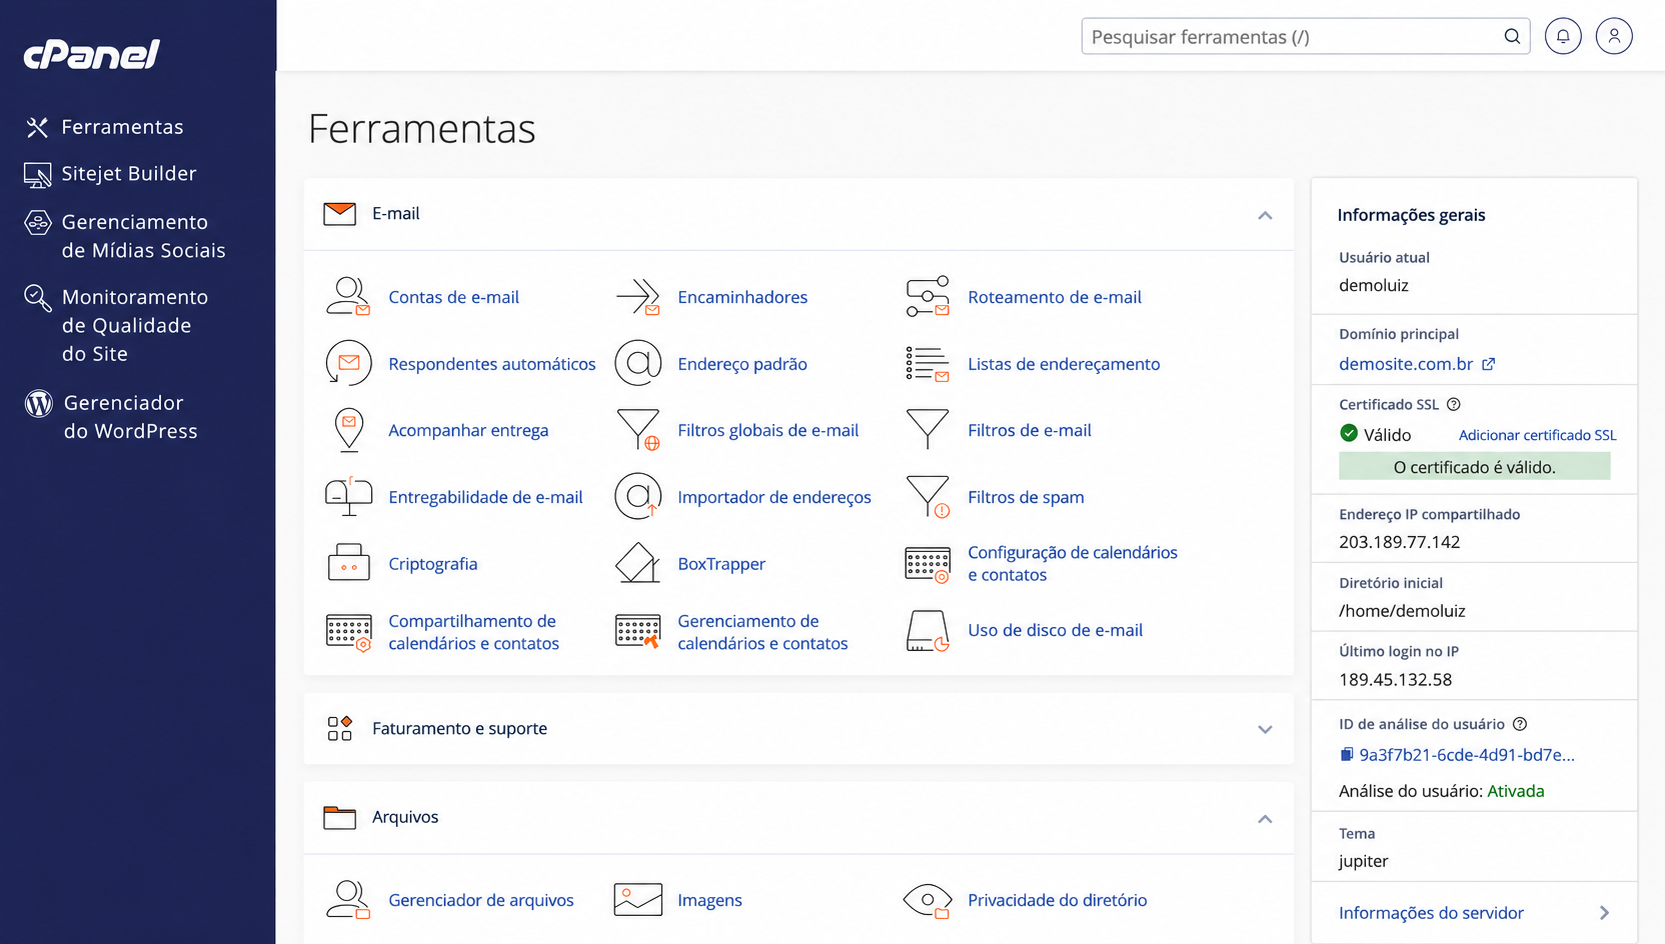
Task: Click the 9a3f7b21-6cde-4d91-bd7e... ID link
Action: coord(1467,755)
